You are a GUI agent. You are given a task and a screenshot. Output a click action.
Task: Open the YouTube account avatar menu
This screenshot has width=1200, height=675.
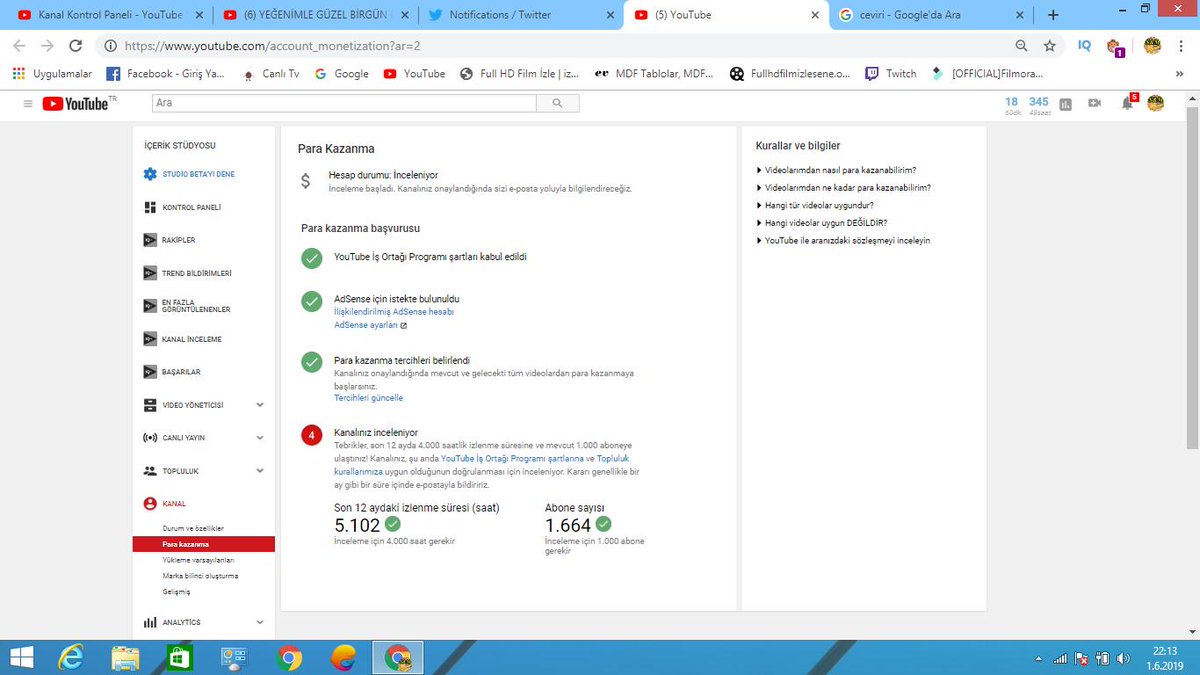1156,103
